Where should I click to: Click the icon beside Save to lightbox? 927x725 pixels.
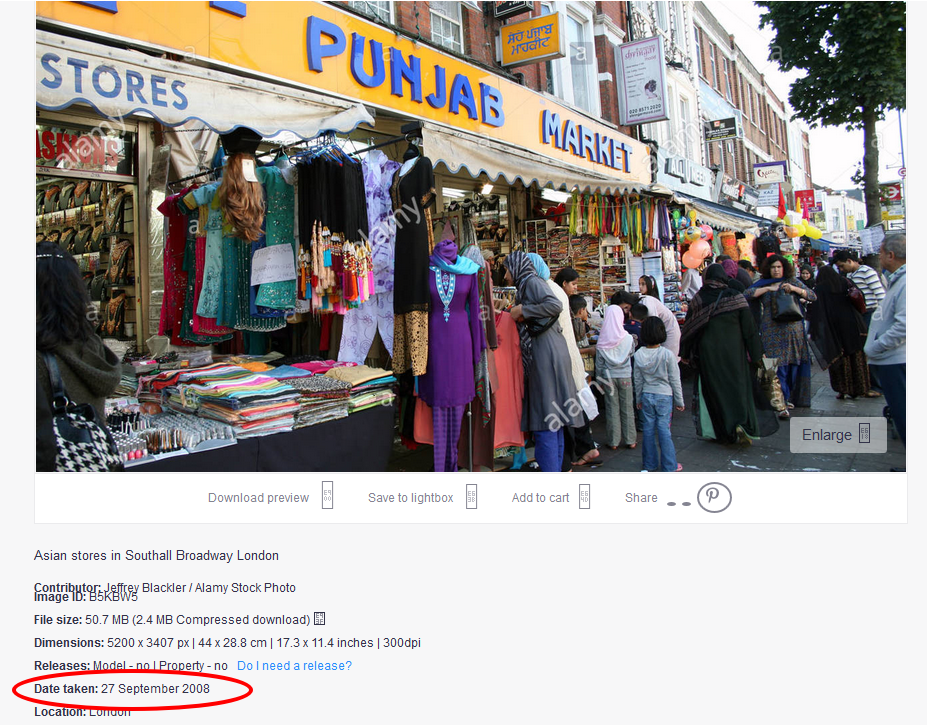click(472, 496)
